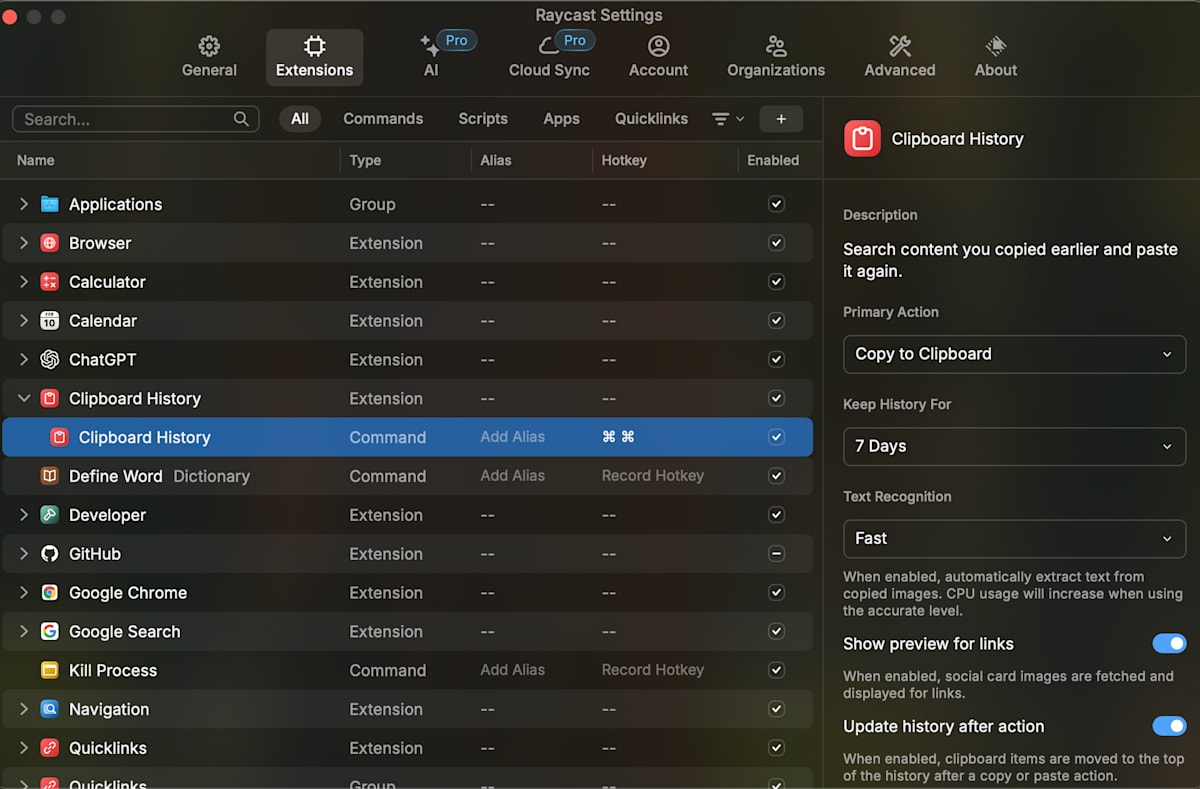Open the General settings tab icon
This screenshot has width=1200, height=789.
tap(209, 46)
